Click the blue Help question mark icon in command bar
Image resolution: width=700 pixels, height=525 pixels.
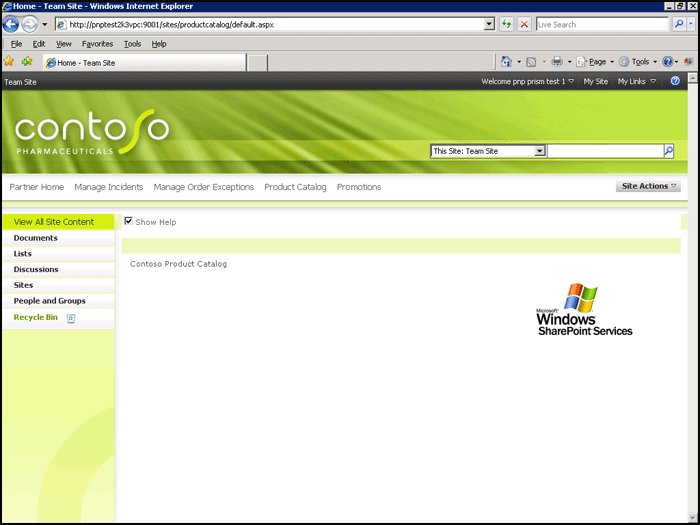[x=667, y=62]
